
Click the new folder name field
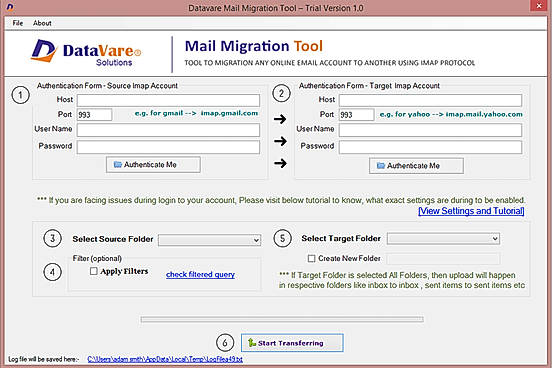pos(443,259)
